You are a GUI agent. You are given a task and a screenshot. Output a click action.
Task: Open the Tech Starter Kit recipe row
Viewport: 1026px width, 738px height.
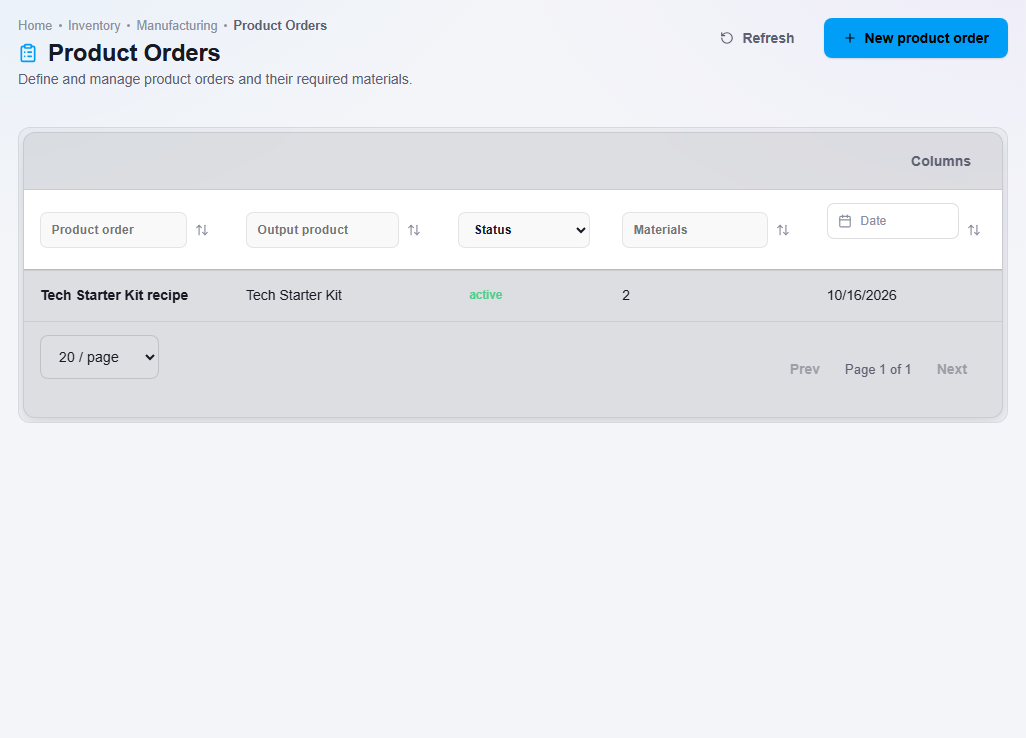coord(513,295)
